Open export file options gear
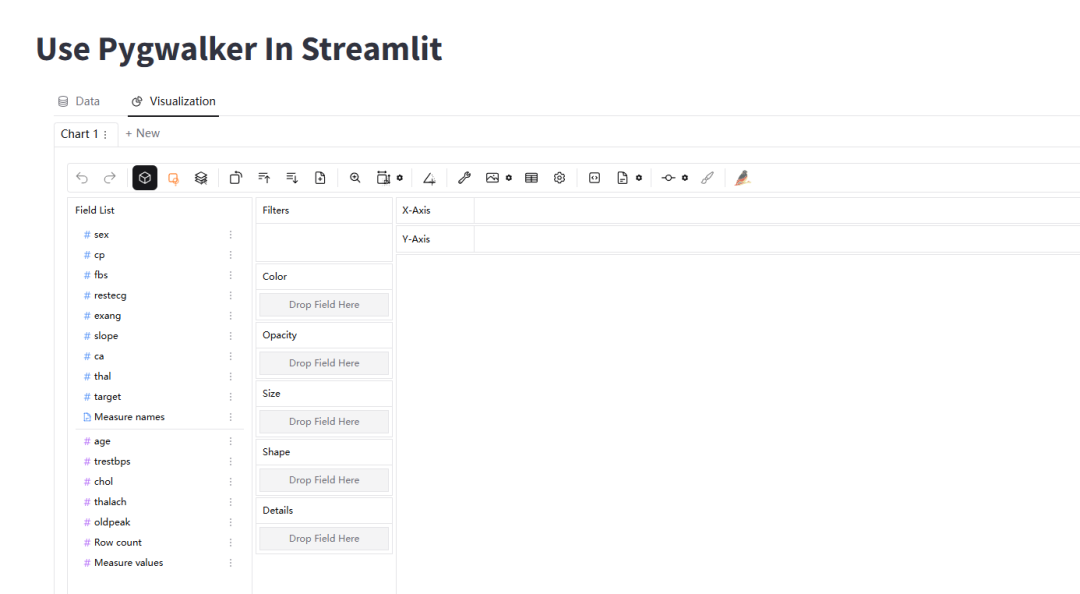Viewport: 1080px width, 594px height. pos(639,178)
